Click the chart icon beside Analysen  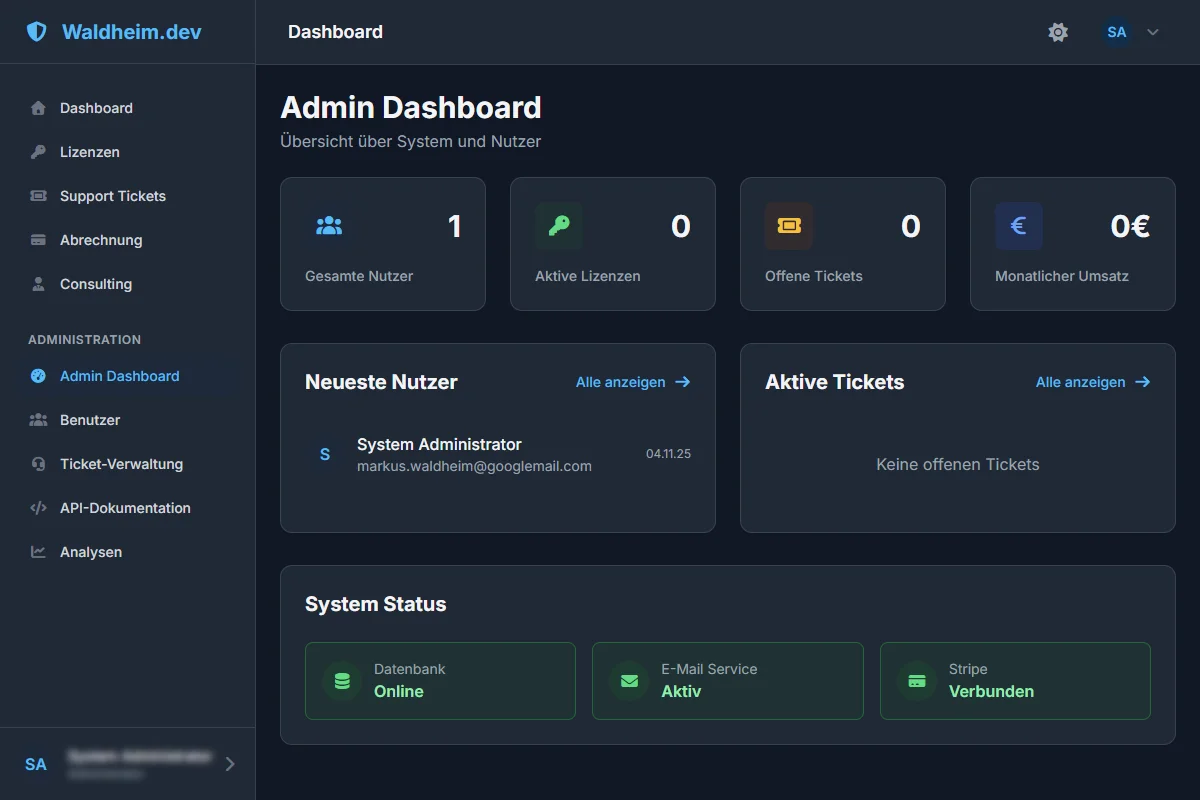[38, 552]
